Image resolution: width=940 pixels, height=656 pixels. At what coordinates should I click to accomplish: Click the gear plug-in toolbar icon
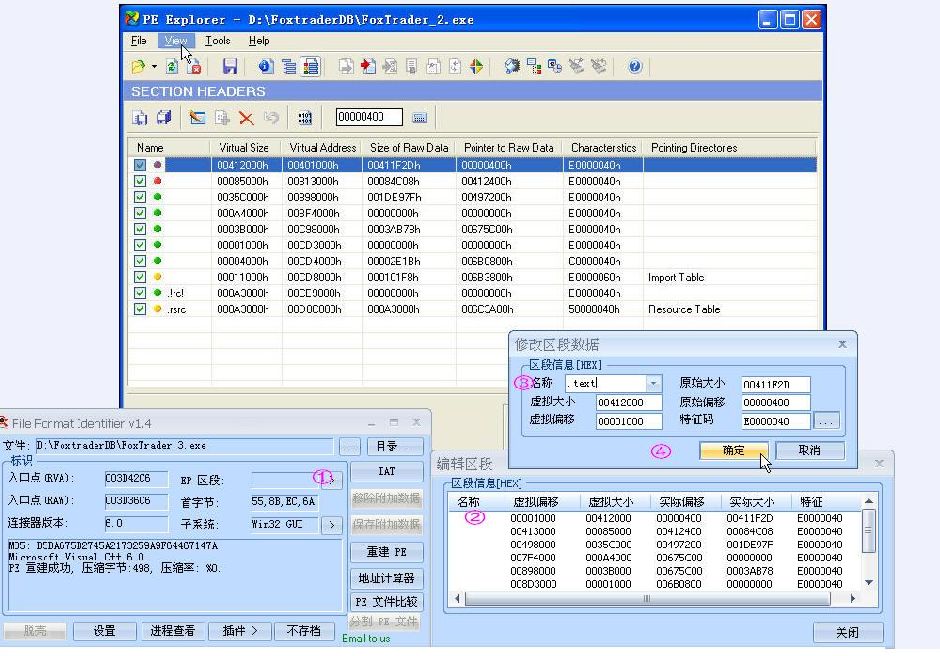(512, 66)
